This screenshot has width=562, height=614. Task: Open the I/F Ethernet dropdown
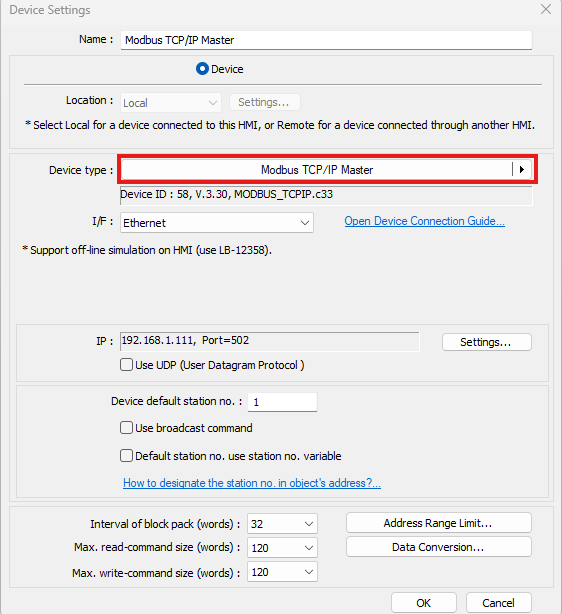[217, 223]
